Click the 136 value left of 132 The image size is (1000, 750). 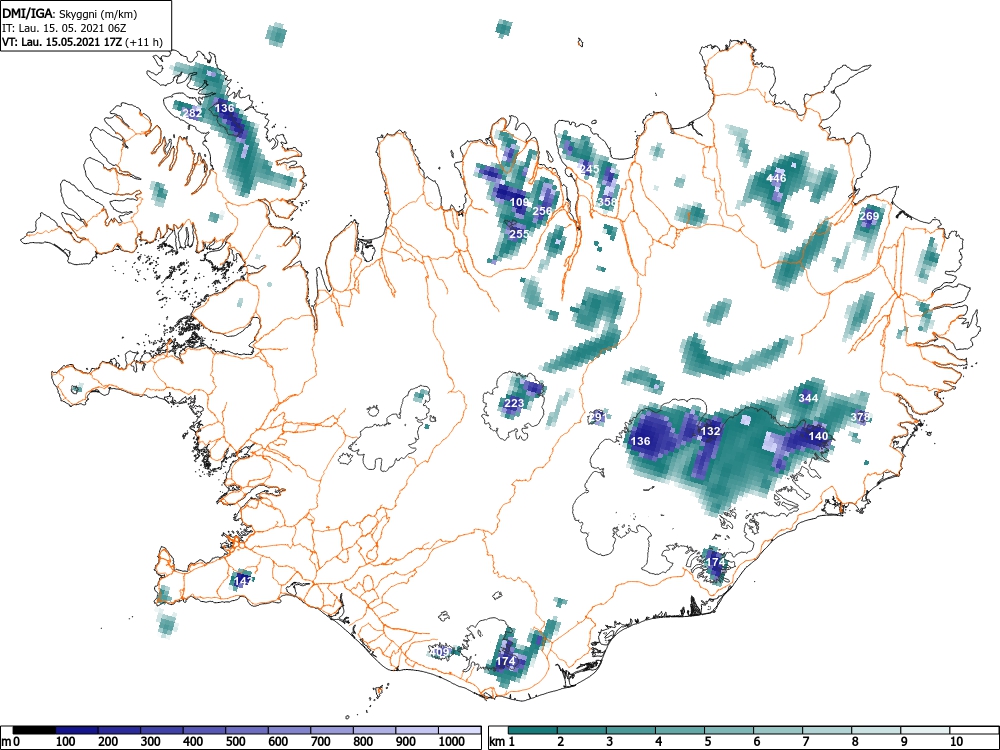click(x=640, y=441)
